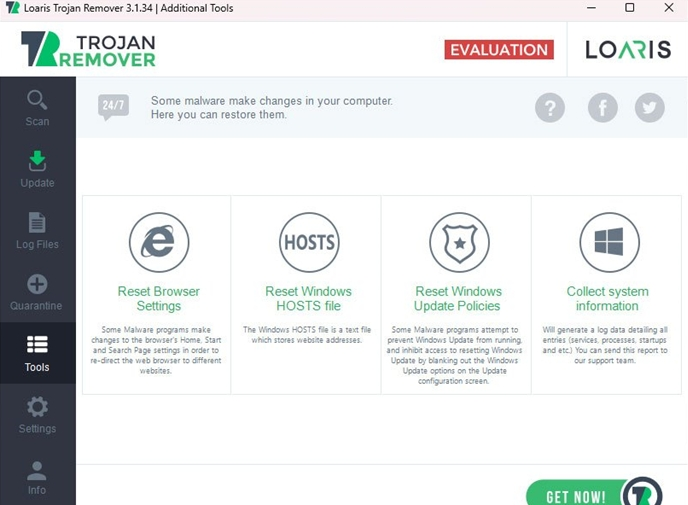Click the shield star update policies icon
688x505 pixels.
[459, 242]
